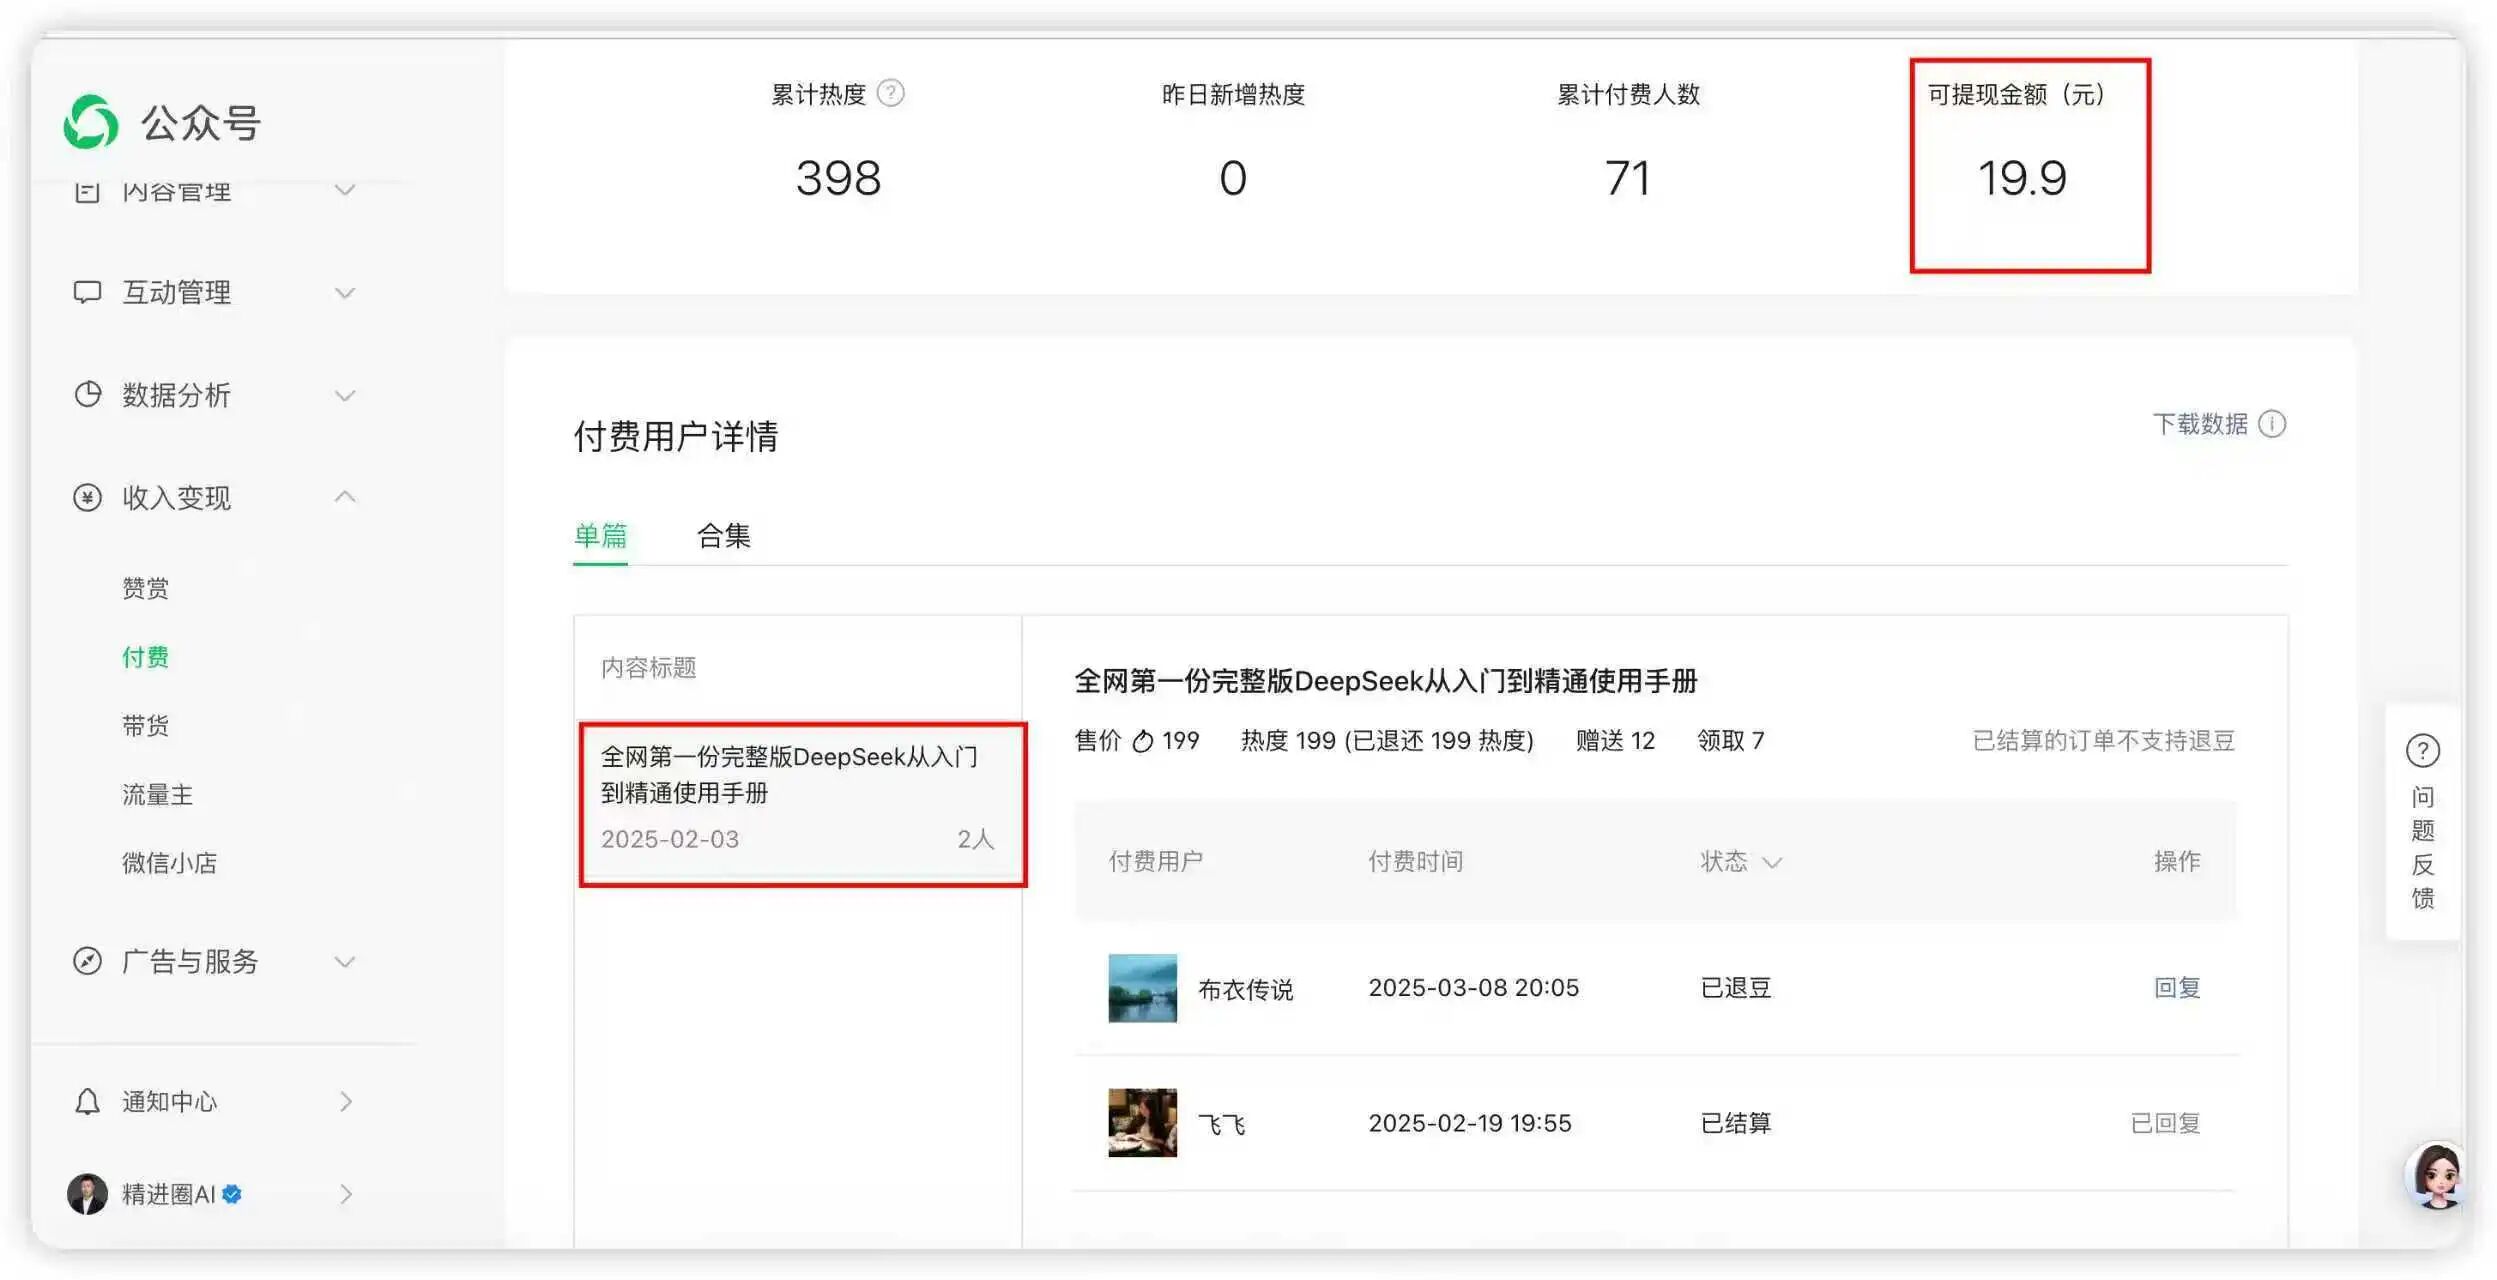This screenshot has width=2497, height=1280.
Task: Click the WeChat Official Account logo
Action: coord(91,122)
